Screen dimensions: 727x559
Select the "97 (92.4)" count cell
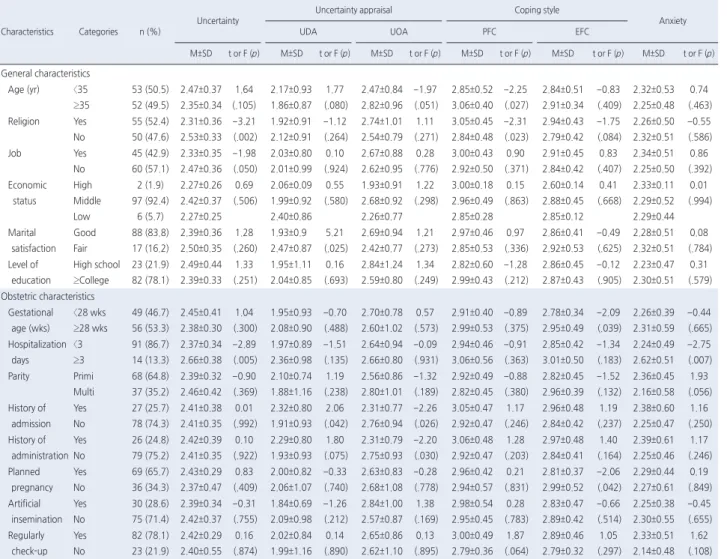(150, 201)
